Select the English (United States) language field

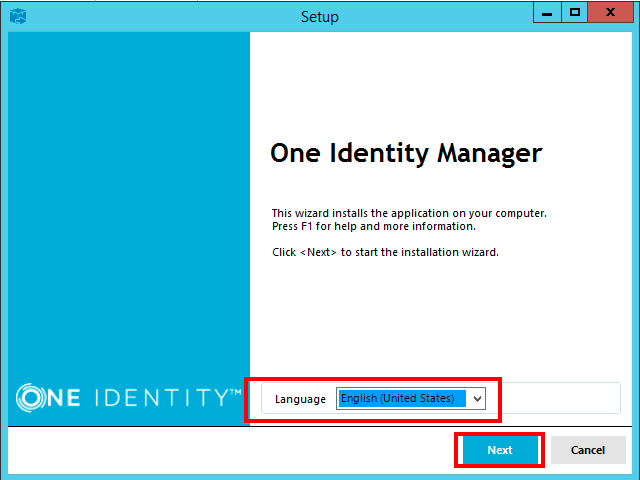411,398
